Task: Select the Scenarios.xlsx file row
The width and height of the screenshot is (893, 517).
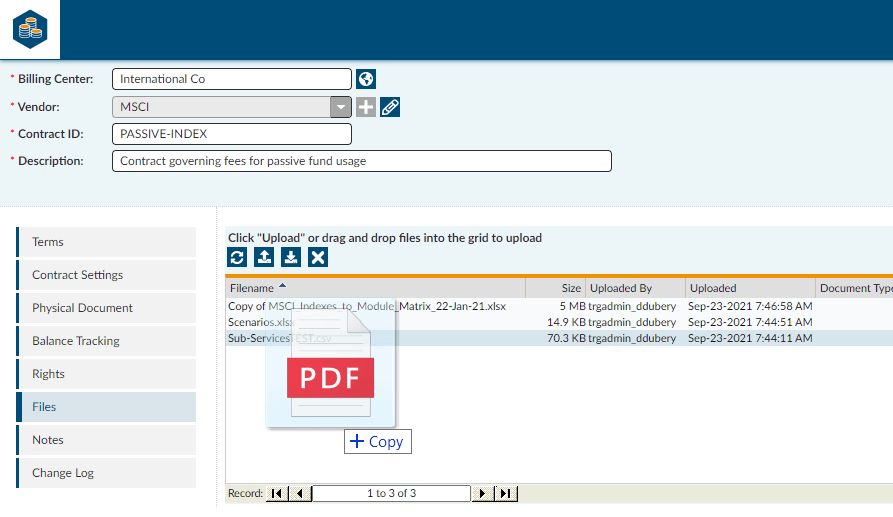Action: click(559, 322)
